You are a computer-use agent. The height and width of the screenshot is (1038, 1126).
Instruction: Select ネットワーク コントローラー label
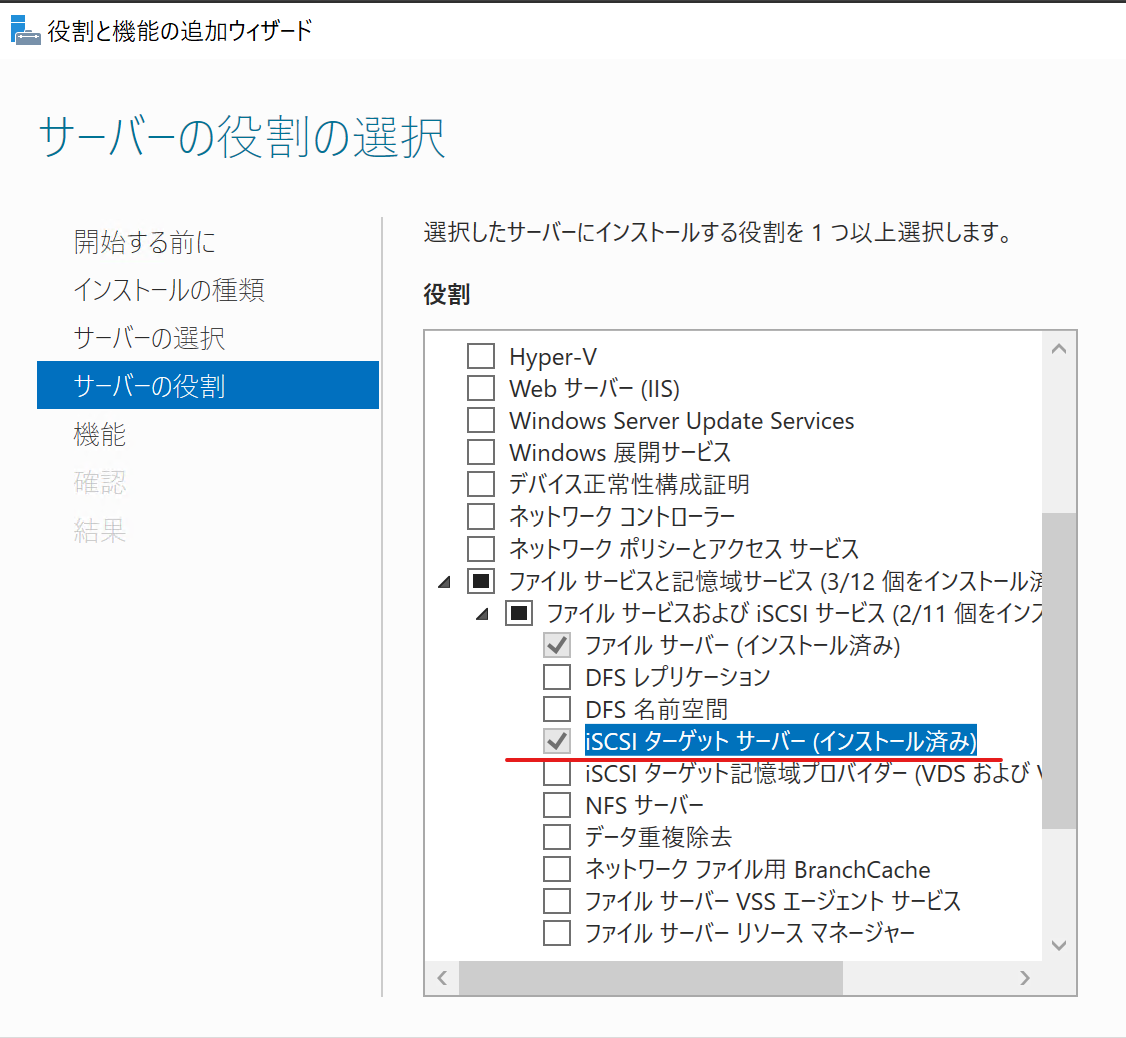(622, 516)
